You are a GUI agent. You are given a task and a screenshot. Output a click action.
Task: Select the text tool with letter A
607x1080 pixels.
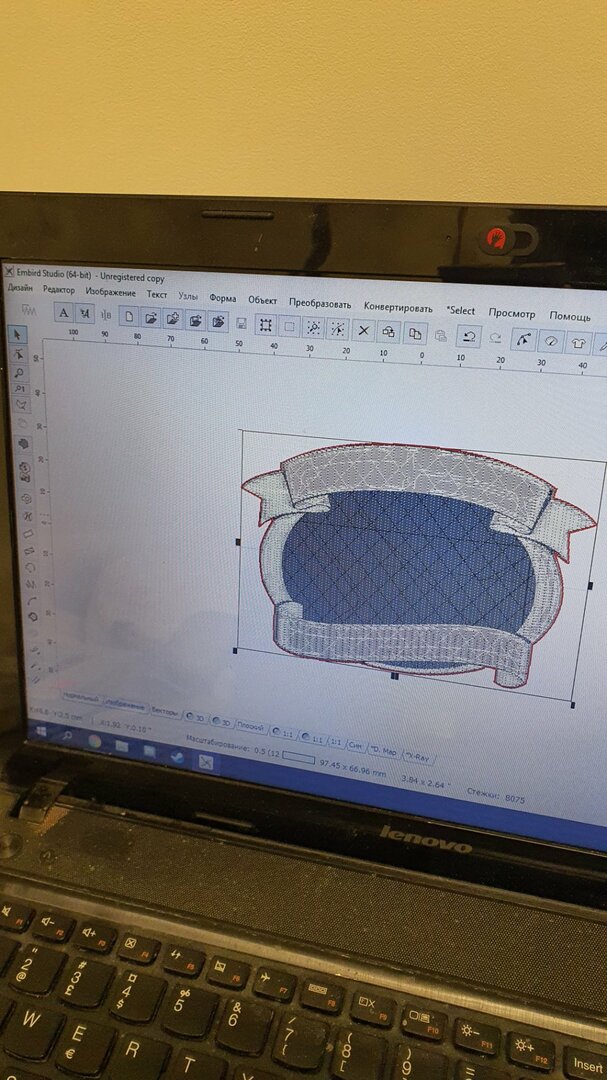pyautogui.click(x=63, y=313)
